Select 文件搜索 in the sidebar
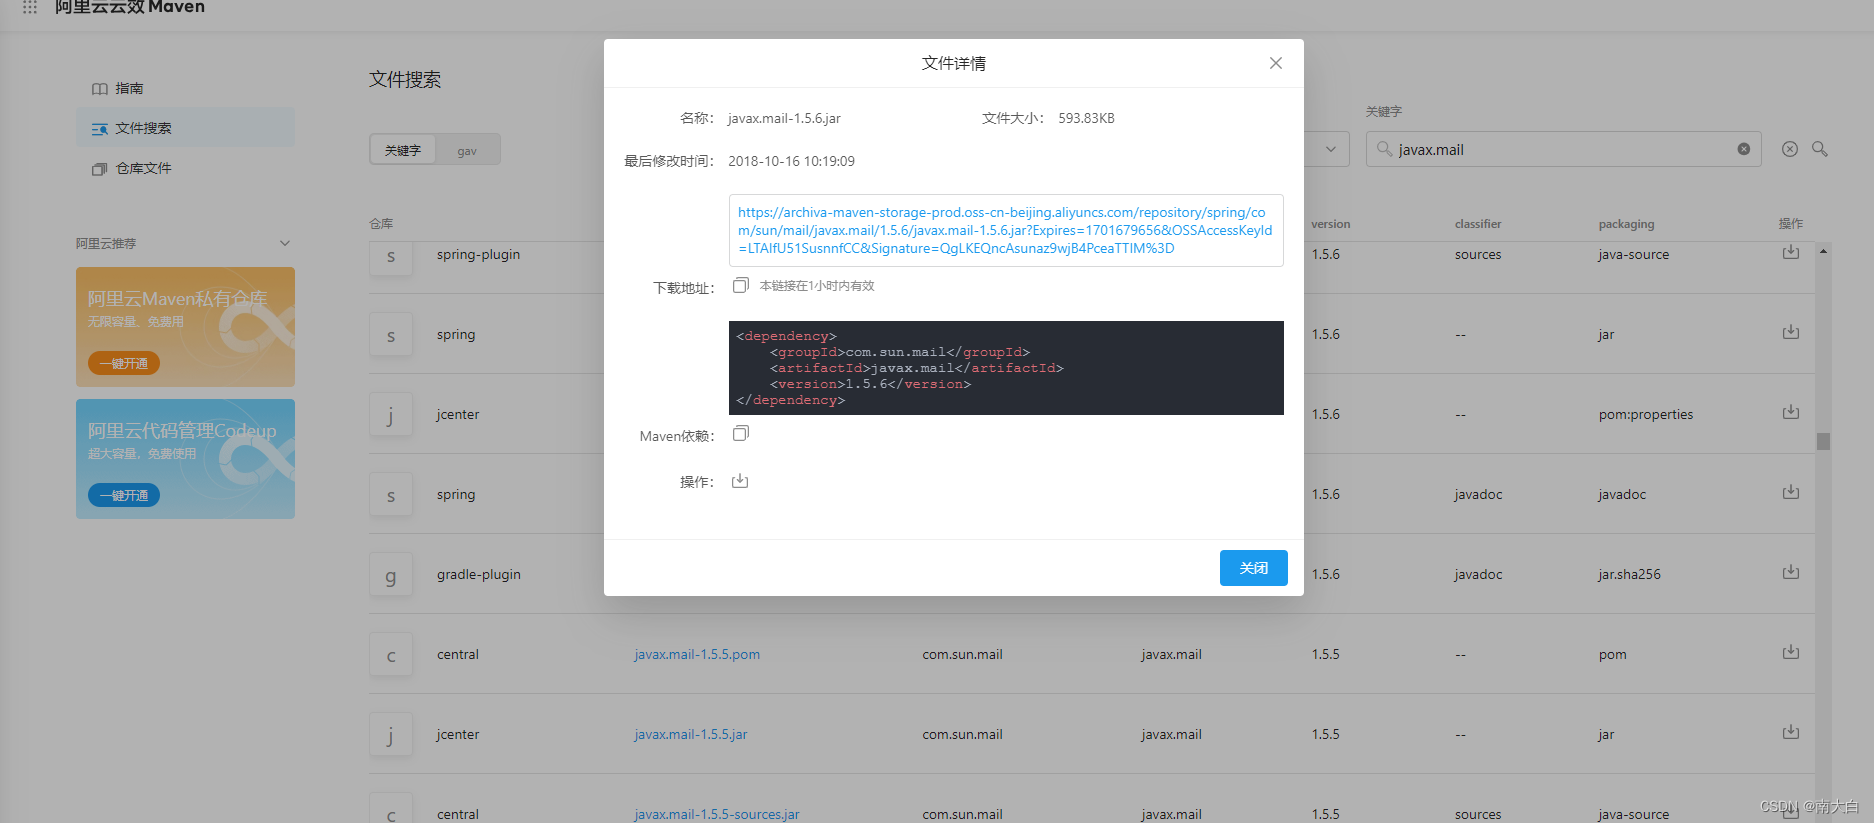The height and width of the screenshot is (823, 1874). 185,128
